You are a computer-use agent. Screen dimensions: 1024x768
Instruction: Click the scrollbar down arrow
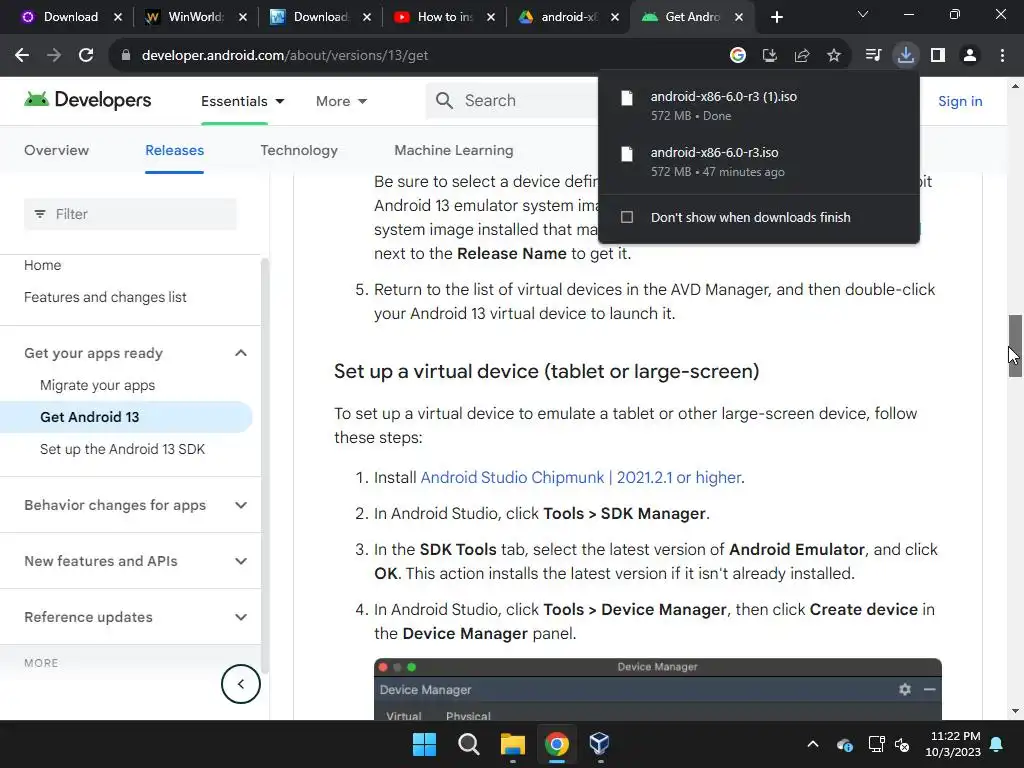tap(1014, 711)
